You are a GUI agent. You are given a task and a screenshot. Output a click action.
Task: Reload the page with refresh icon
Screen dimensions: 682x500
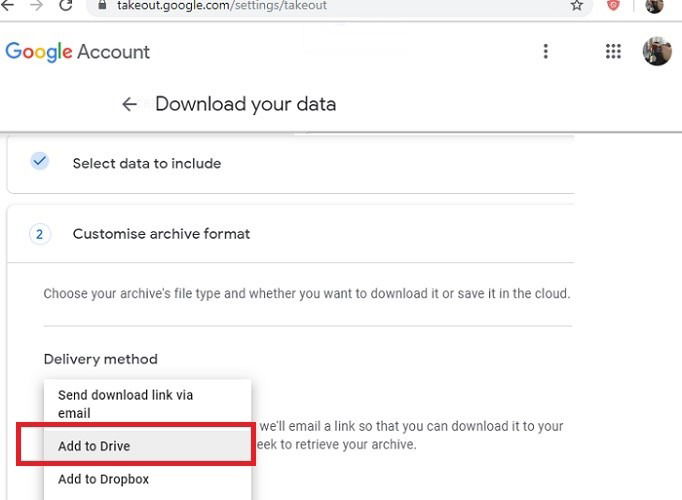(x=66, y=5)
